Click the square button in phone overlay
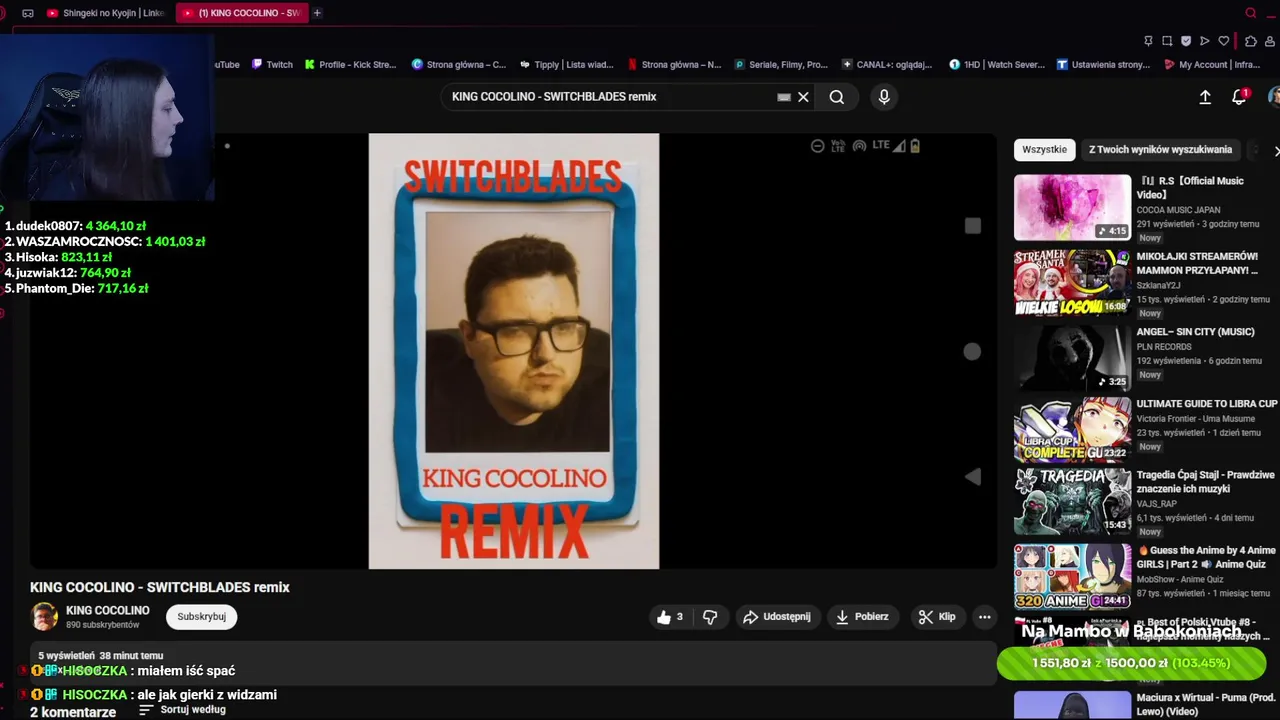 [x=972, y=226]
